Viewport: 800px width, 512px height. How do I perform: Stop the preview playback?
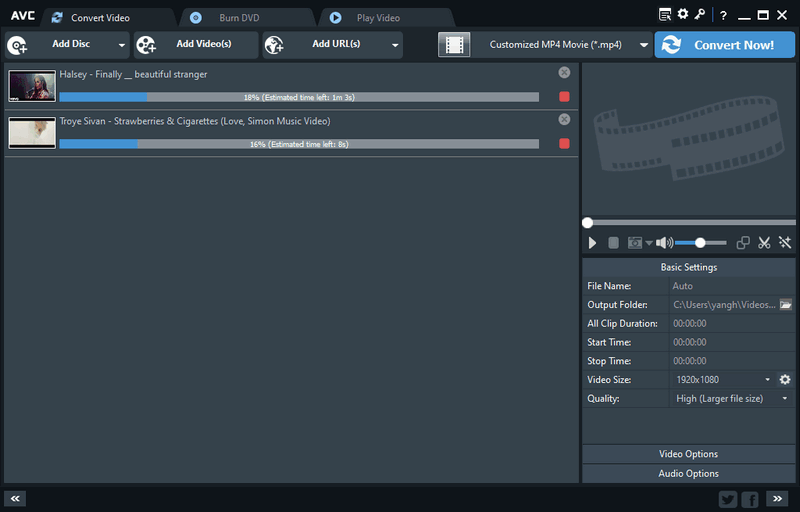[x=613, y=243]
